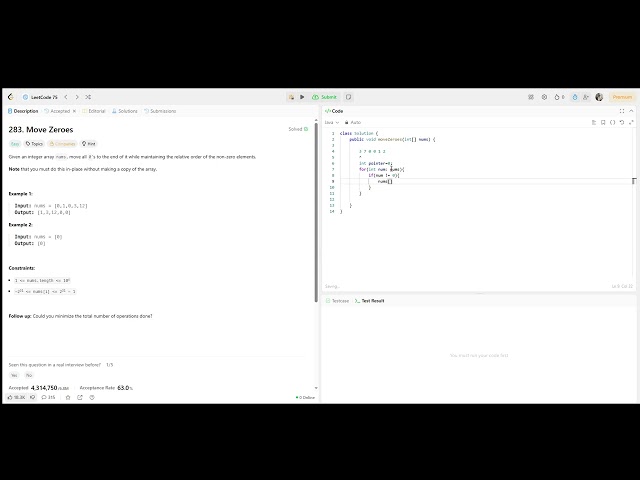Maximize the Code panel icon
640x480 pixels.
[x=622, y=111]
